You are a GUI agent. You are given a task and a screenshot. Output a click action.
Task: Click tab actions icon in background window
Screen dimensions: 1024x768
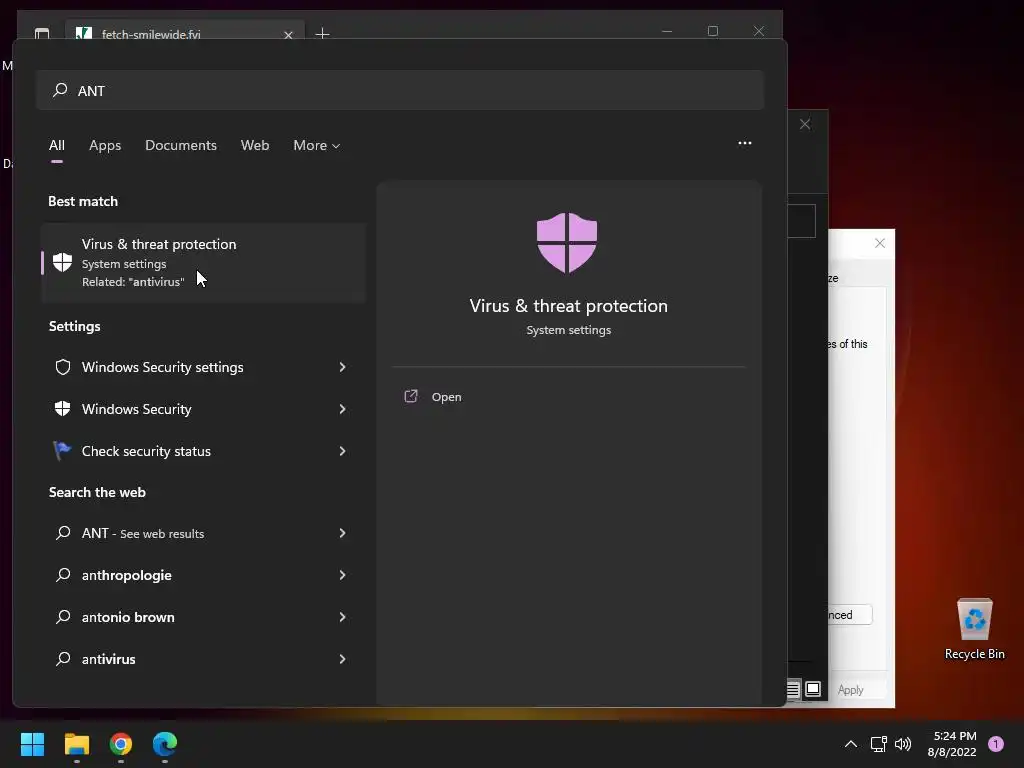point(42,33)
